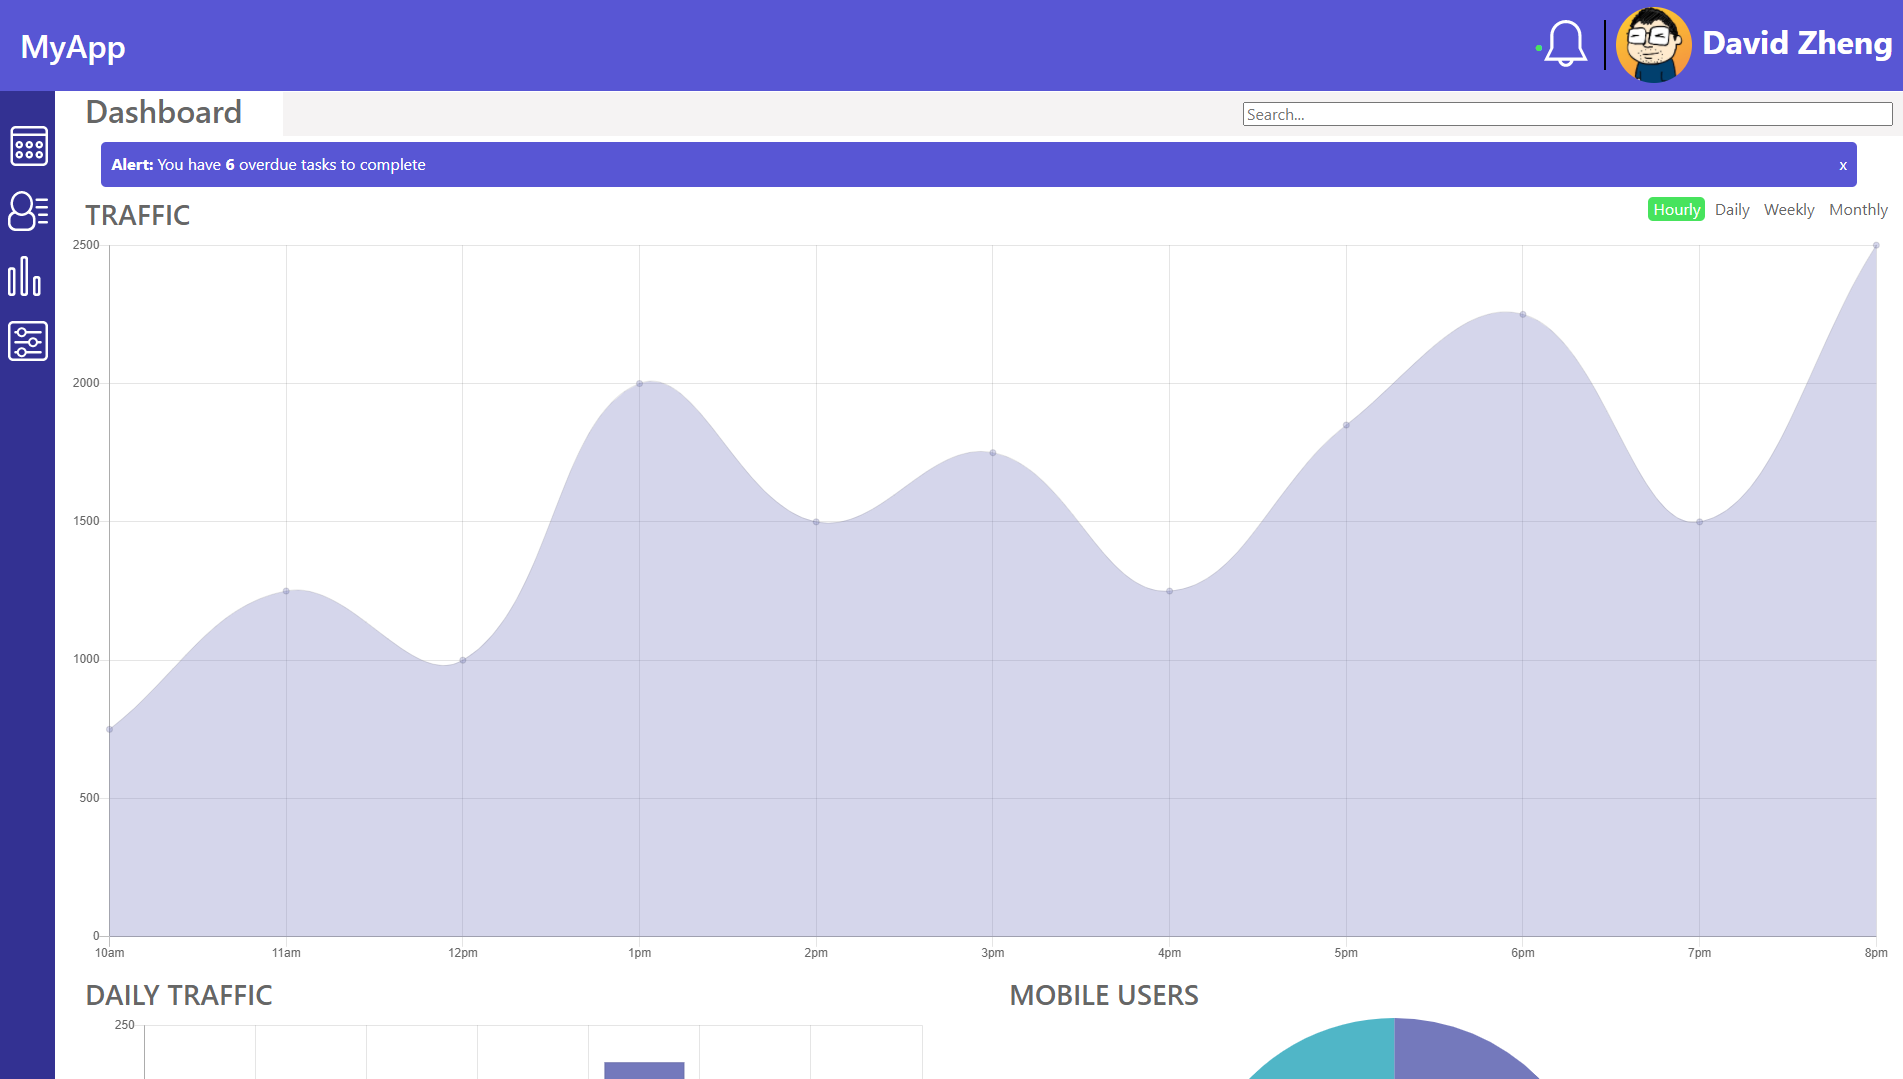This screenshot has height=1079, width=1903.
Task: Click the 1pm data point on chart
Action: (640, 384)
